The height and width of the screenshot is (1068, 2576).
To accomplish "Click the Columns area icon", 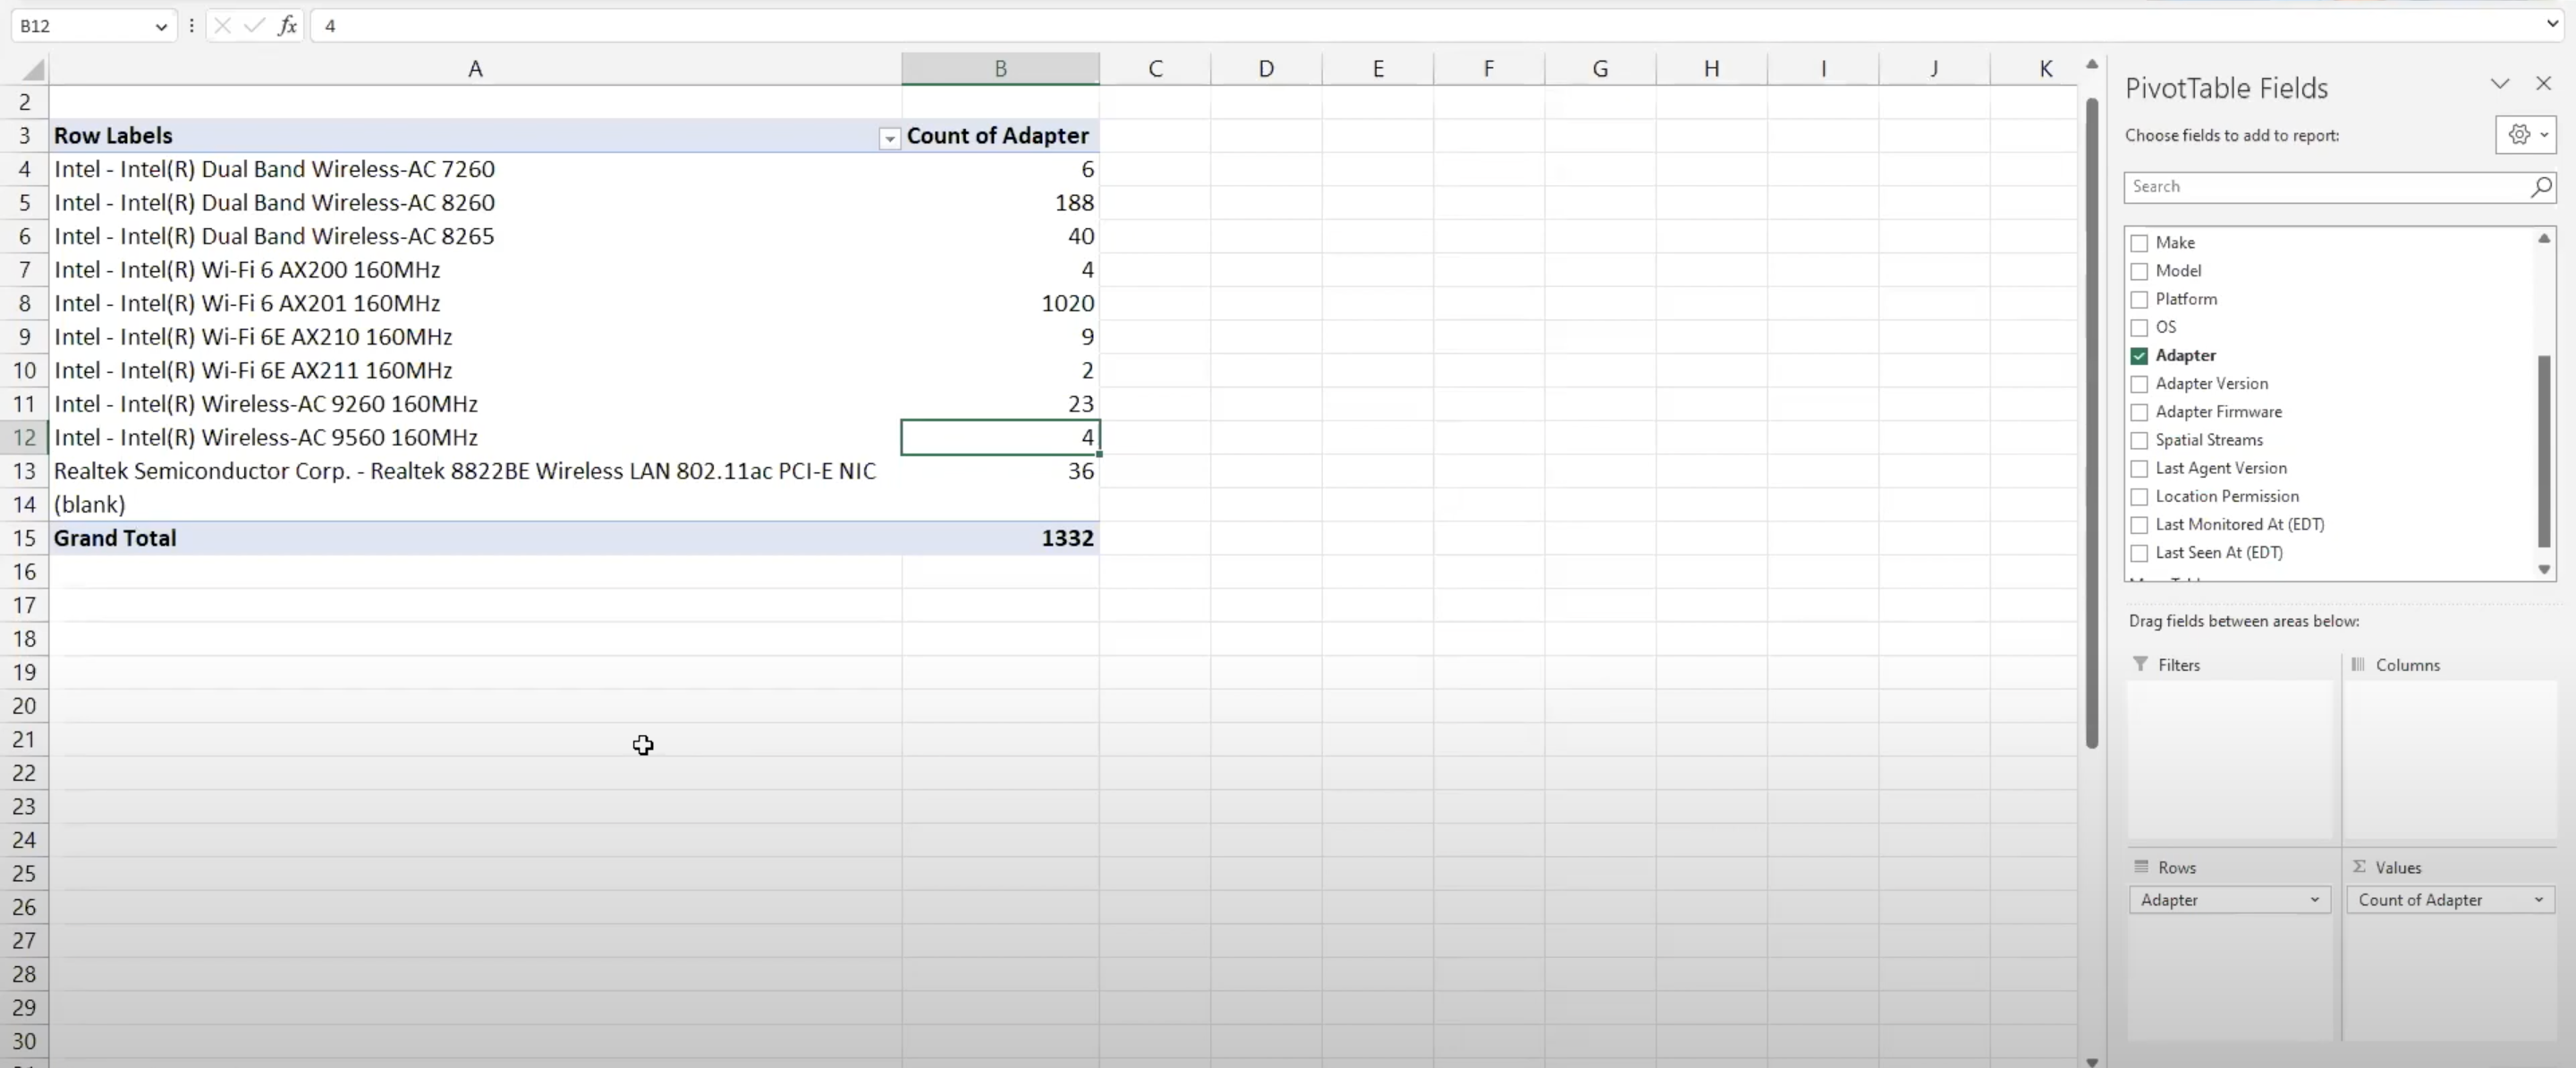I will coord(2359,664).
